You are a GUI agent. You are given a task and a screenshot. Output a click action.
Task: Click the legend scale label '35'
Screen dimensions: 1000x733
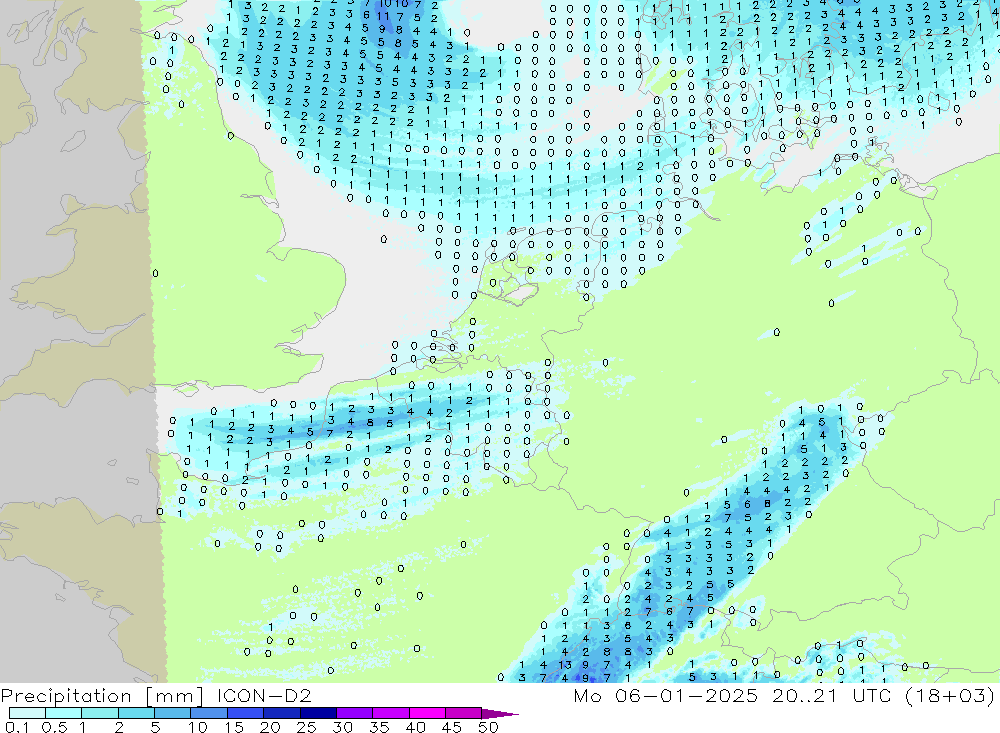click(379, 727)
